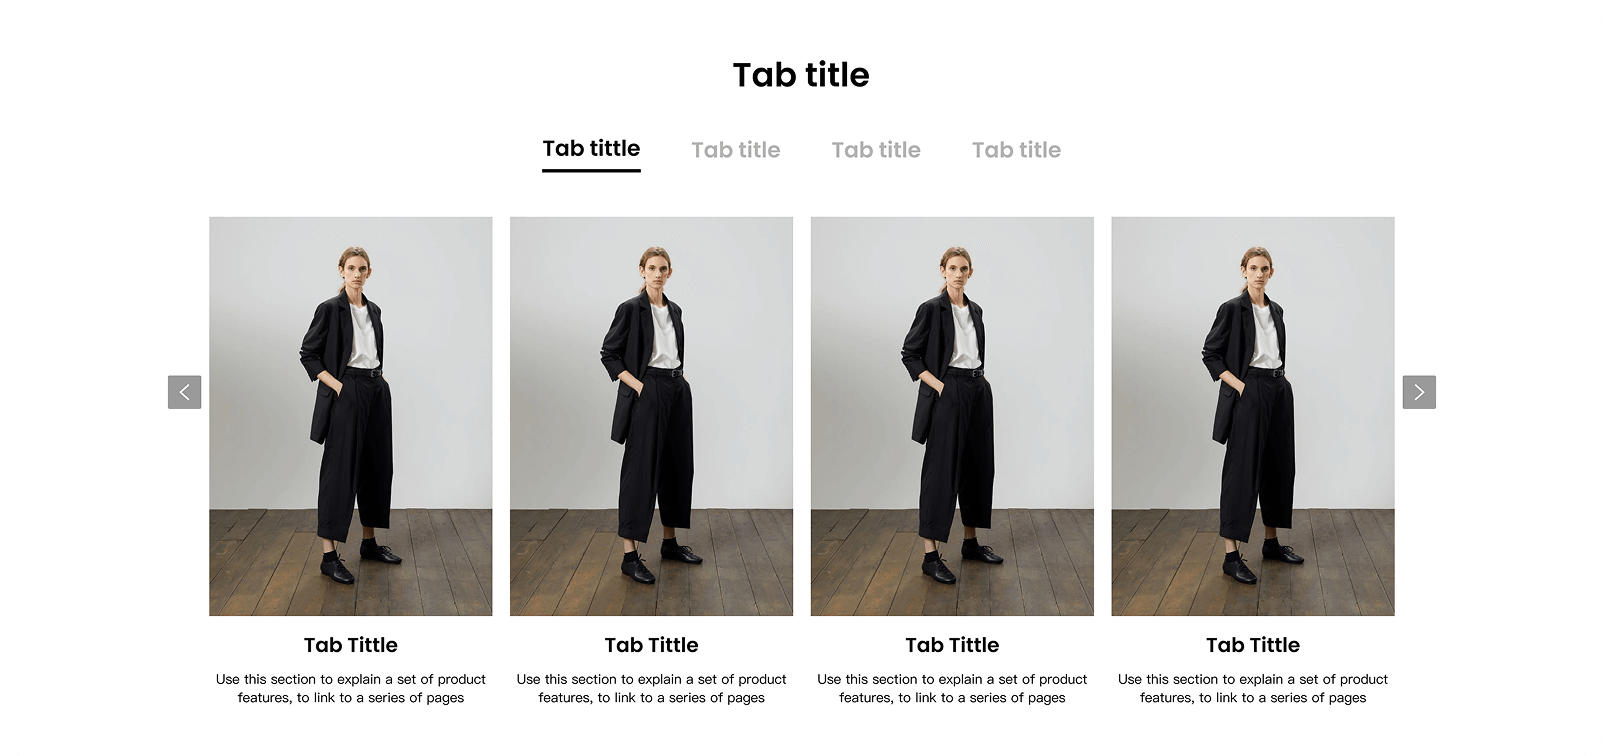
Task: Click the fourth card's "Tab Tittle" heading
Action: [1253, 645]
